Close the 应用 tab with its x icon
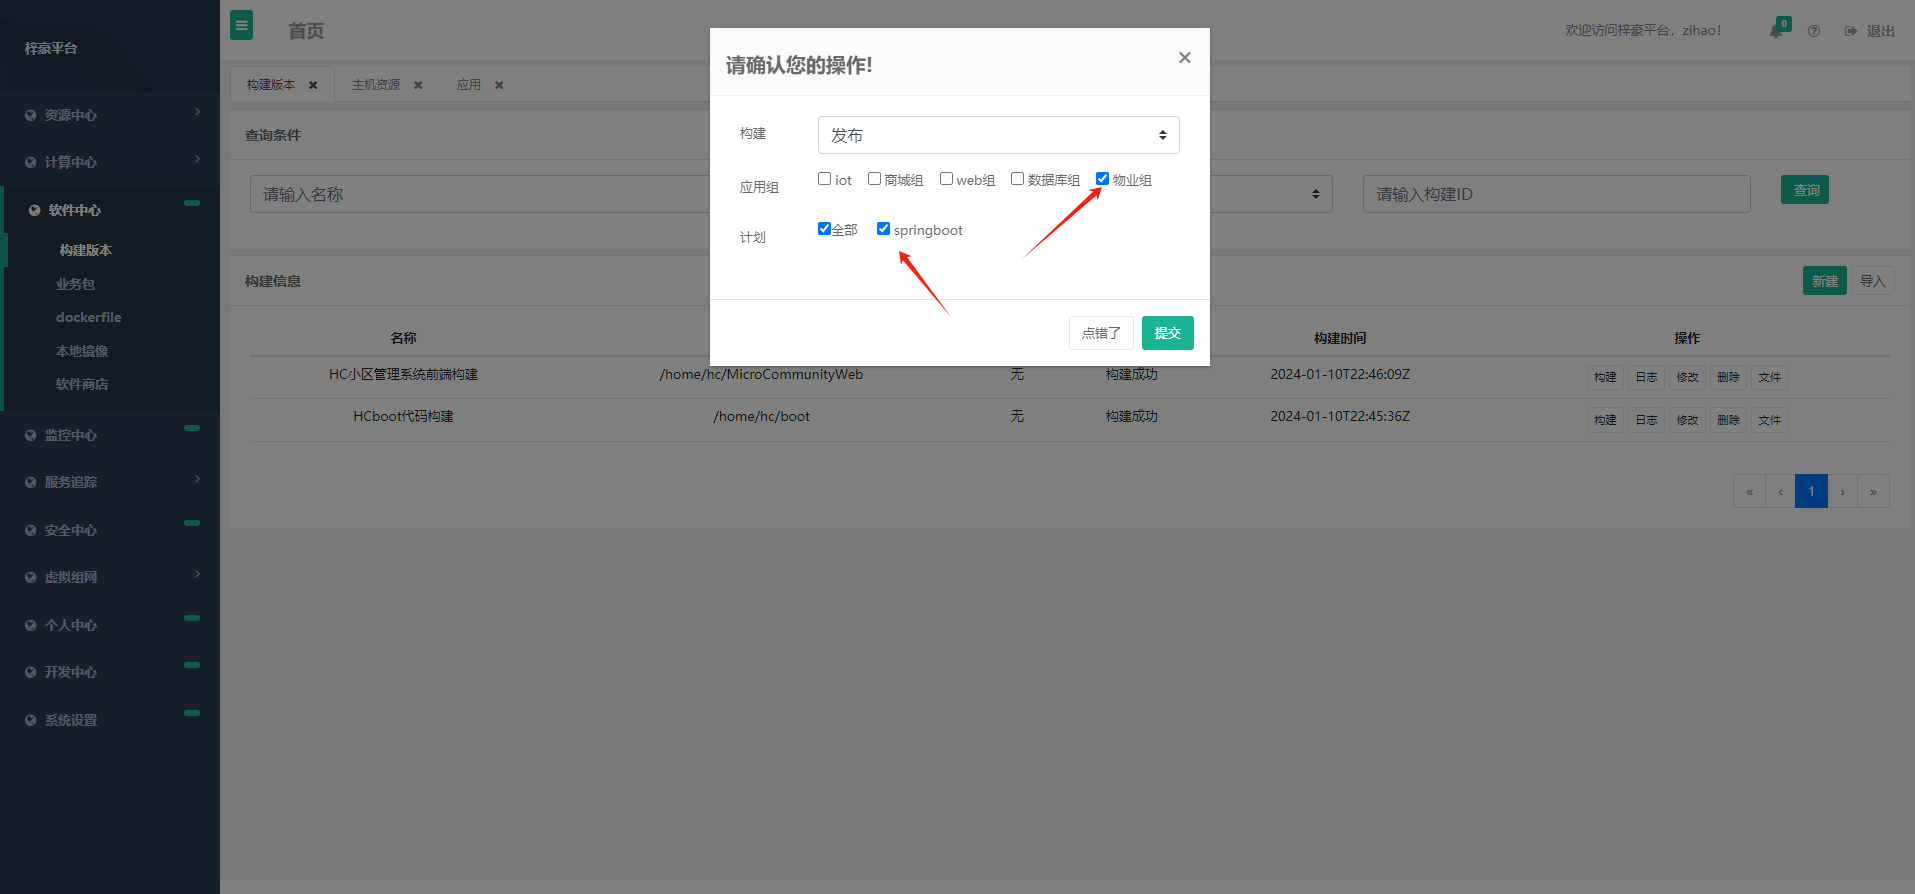This screenshot has height=894, width=1915. click(x=499, y=85)
